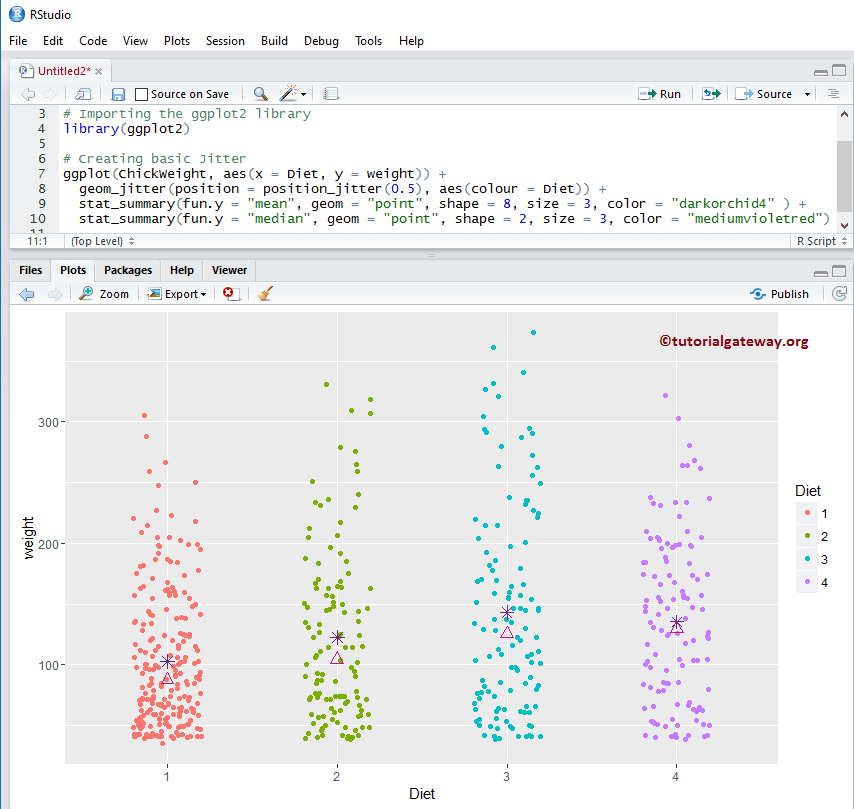This screenshot has width=854, height=809.
Task: Open the File menu
Action: click(x=18, y=41)
